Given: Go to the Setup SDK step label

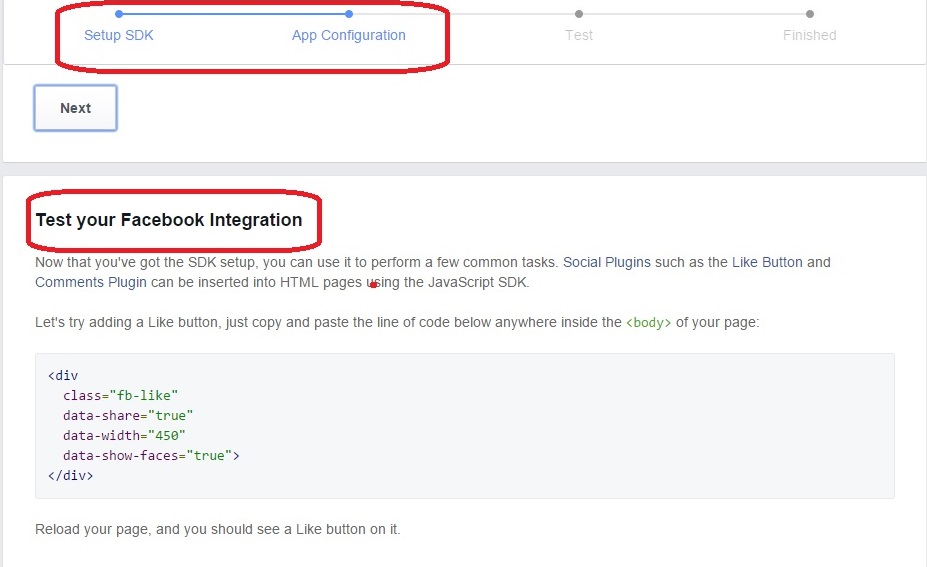Looking at the screenshot, I should coord(119,35).
